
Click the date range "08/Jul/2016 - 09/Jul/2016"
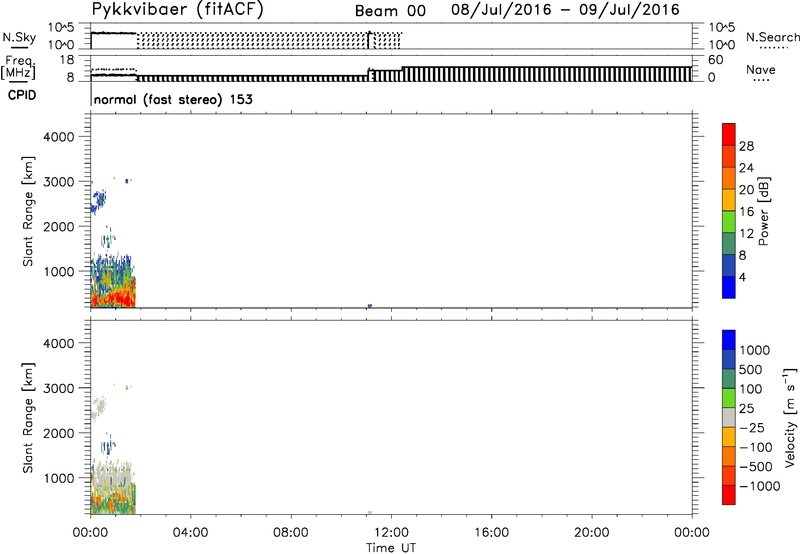pos(565,10)
